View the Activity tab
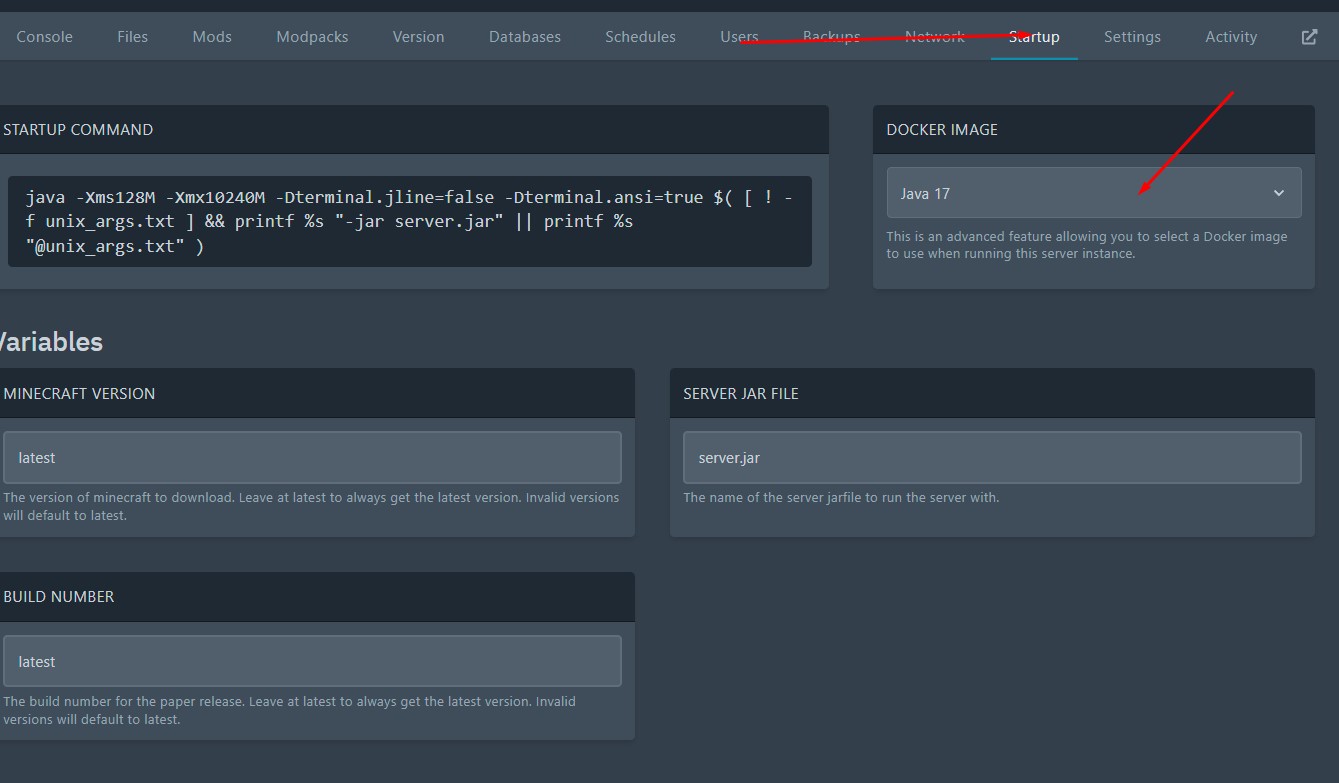 [1231, 37]
